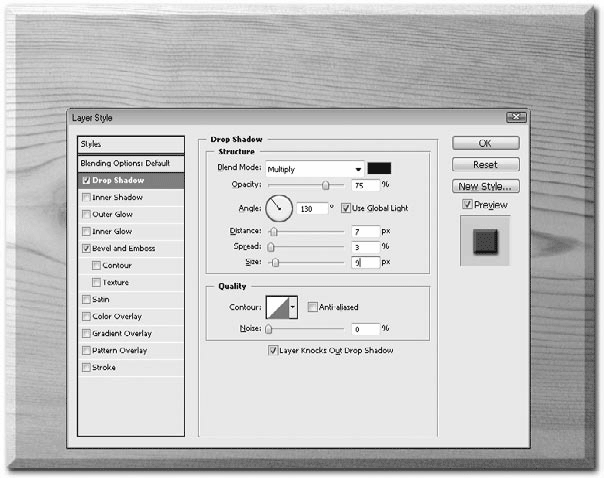The image size is (604, 478).
Task: Click the OK button
Action: click(x=486, y=143)
